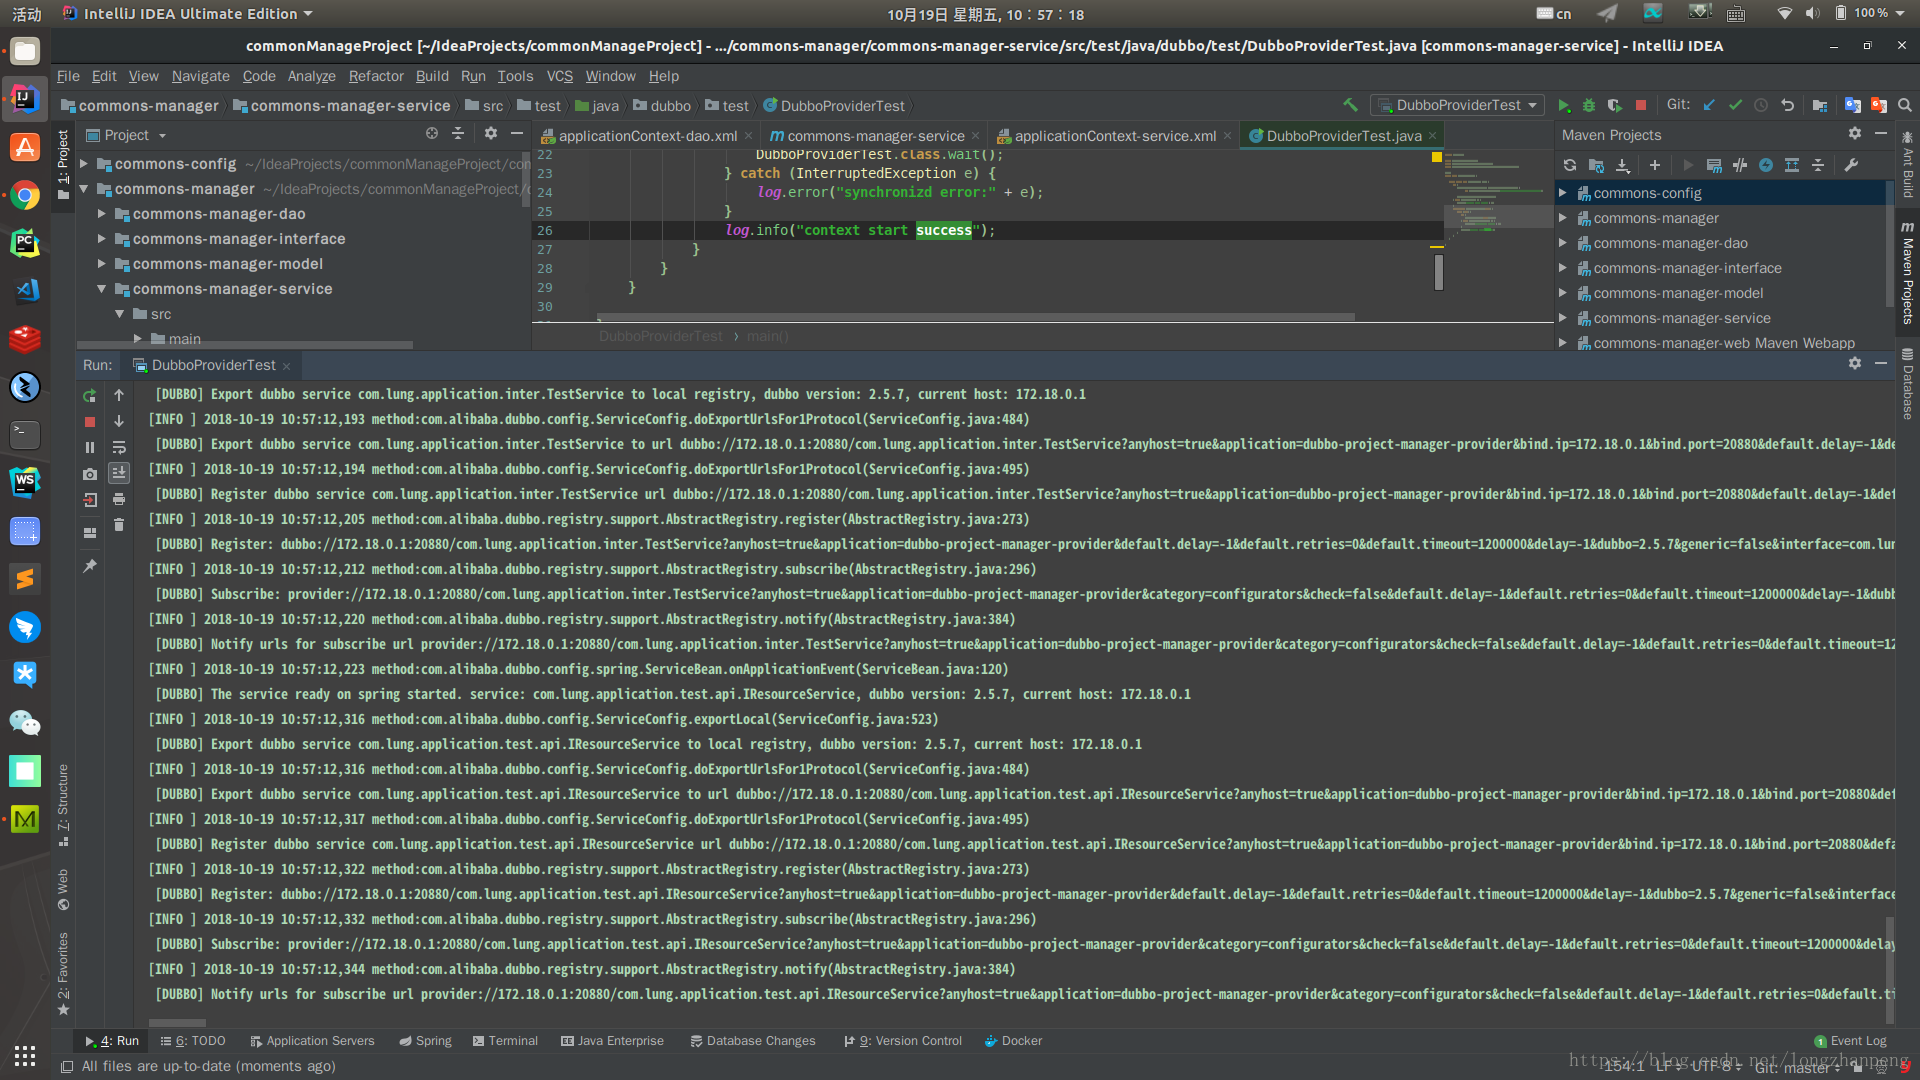Open the Event Log
This screenshot has height=1080, width=1920.
pyautogui.click(x=1850, y=1041)
